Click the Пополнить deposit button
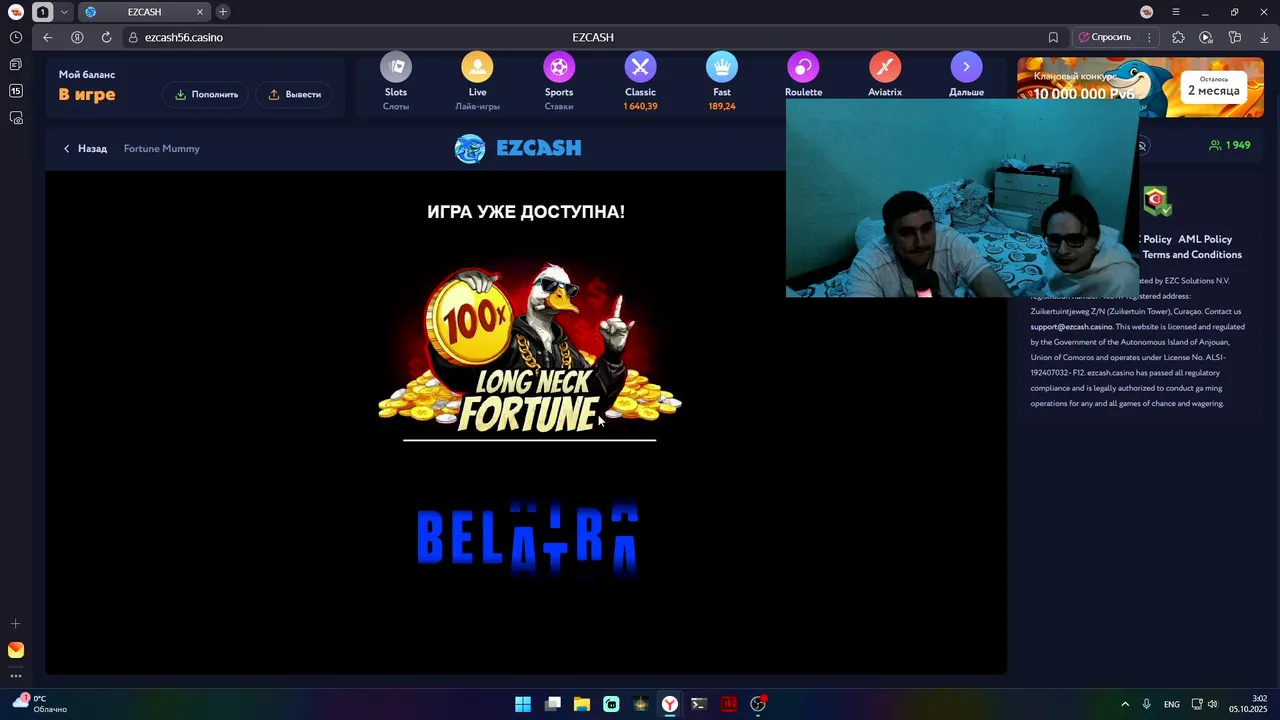 coord(206,94)
